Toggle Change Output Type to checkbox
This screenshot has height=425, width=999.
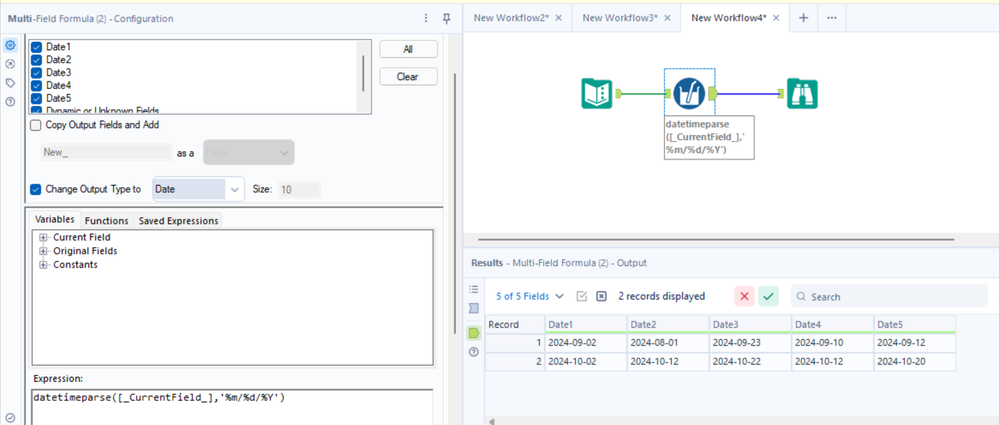(36, 189)
